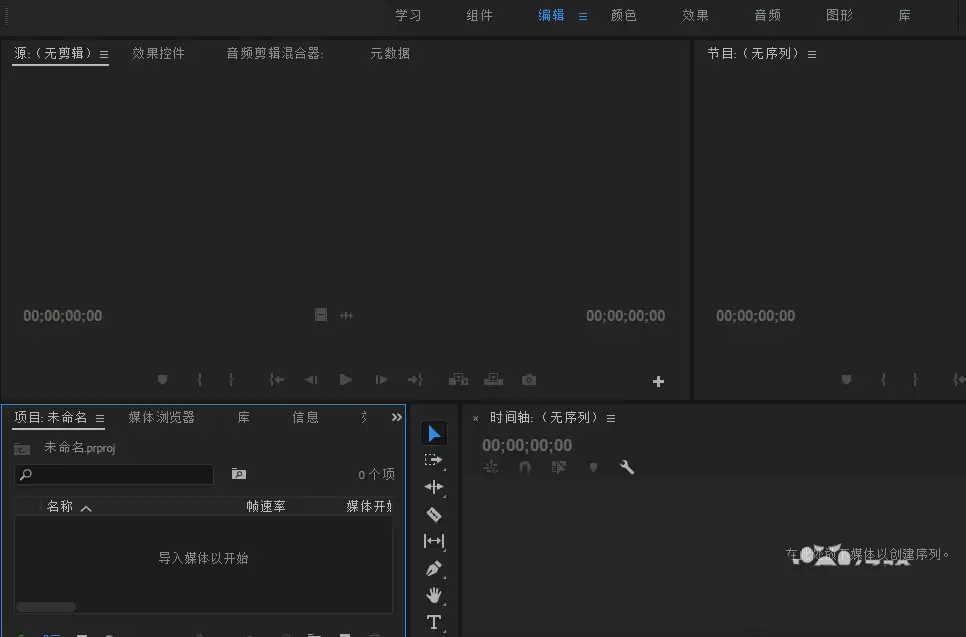
Task: Click the project search input field
Action: tap(115, 474)
